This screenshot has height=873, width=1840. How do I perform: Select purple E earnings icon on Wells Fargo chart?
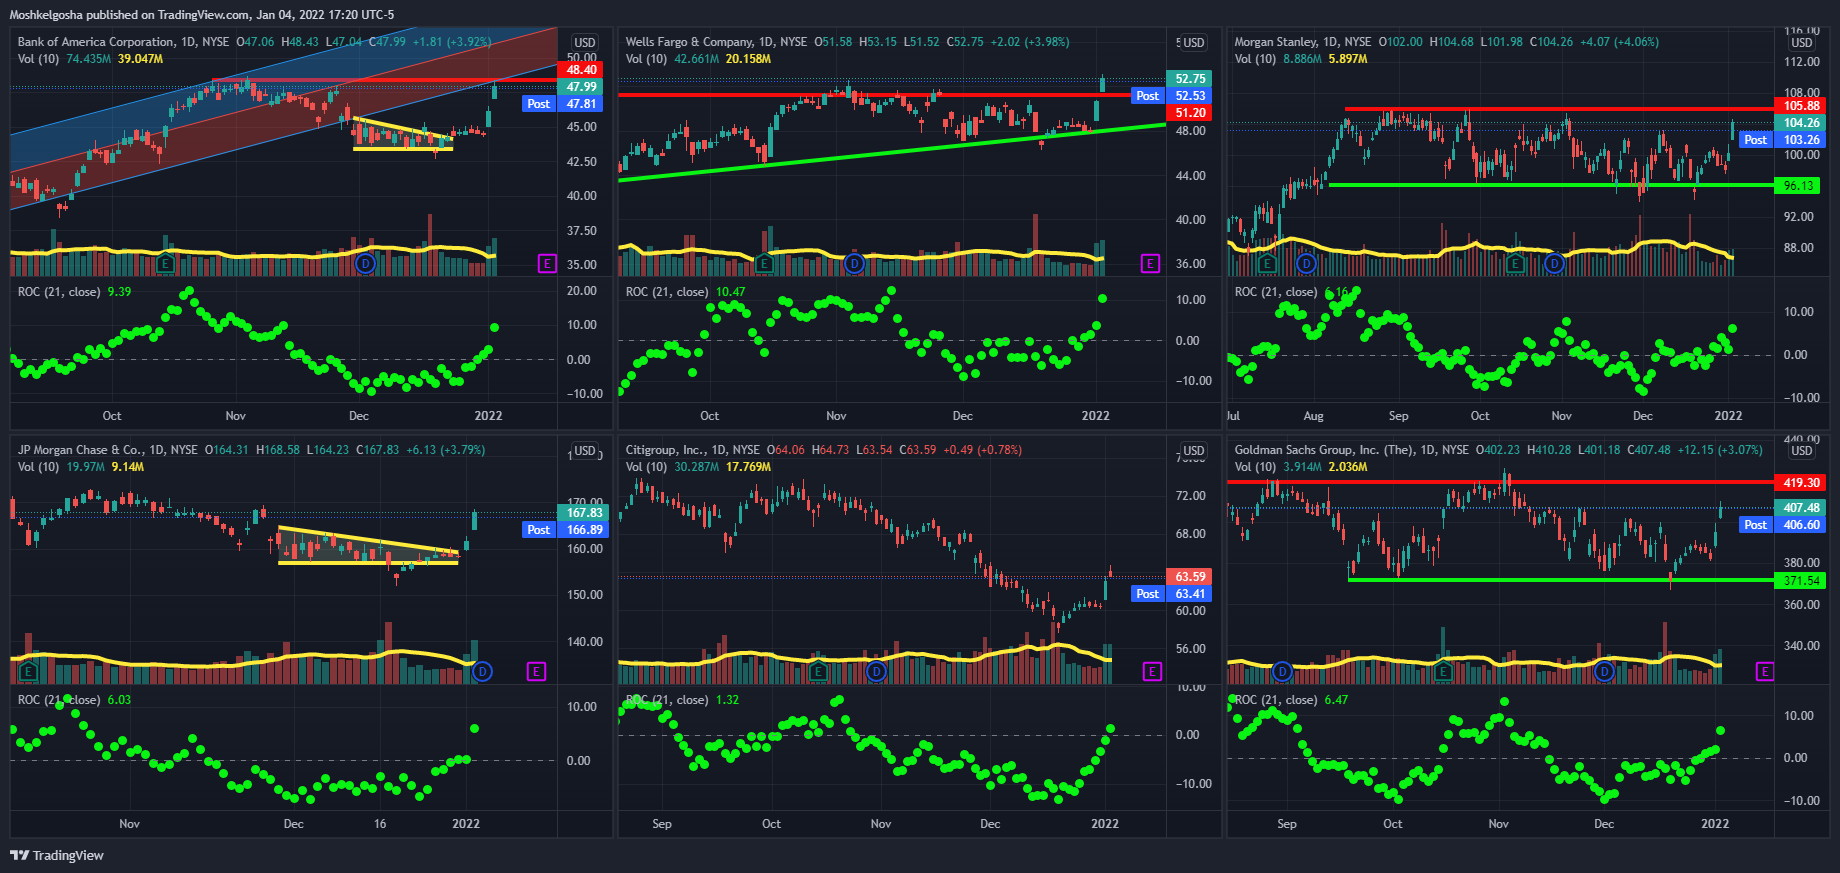1150,264
